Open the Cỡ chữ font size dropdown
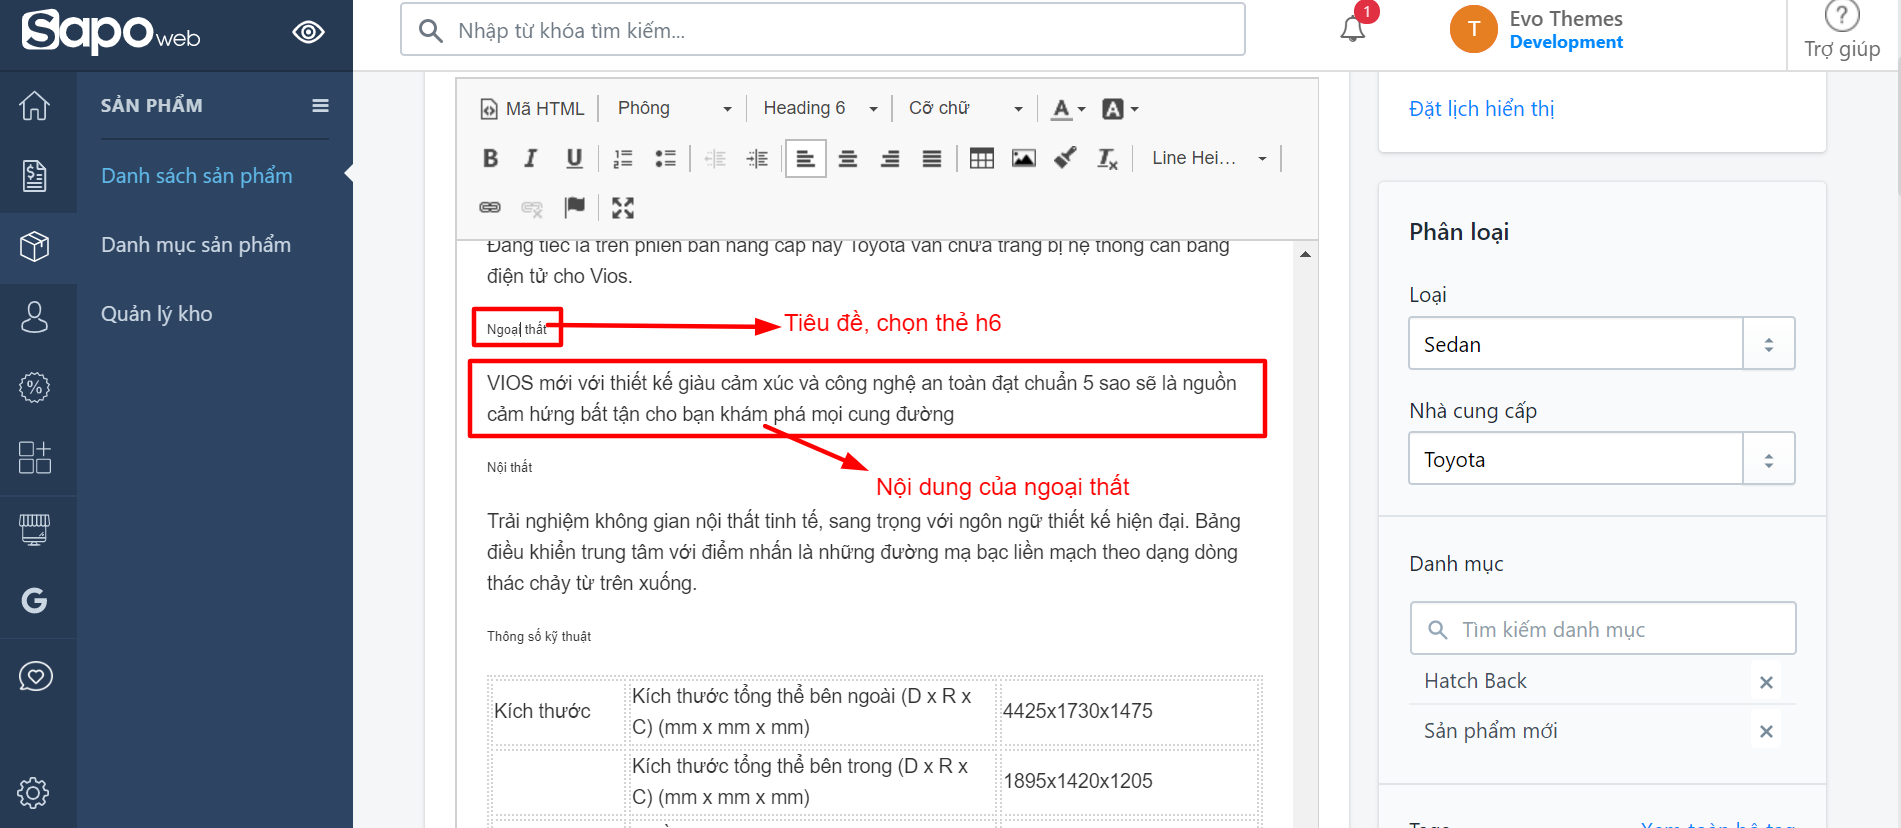This screenshot has width=1901, height=828. (966, 108)
